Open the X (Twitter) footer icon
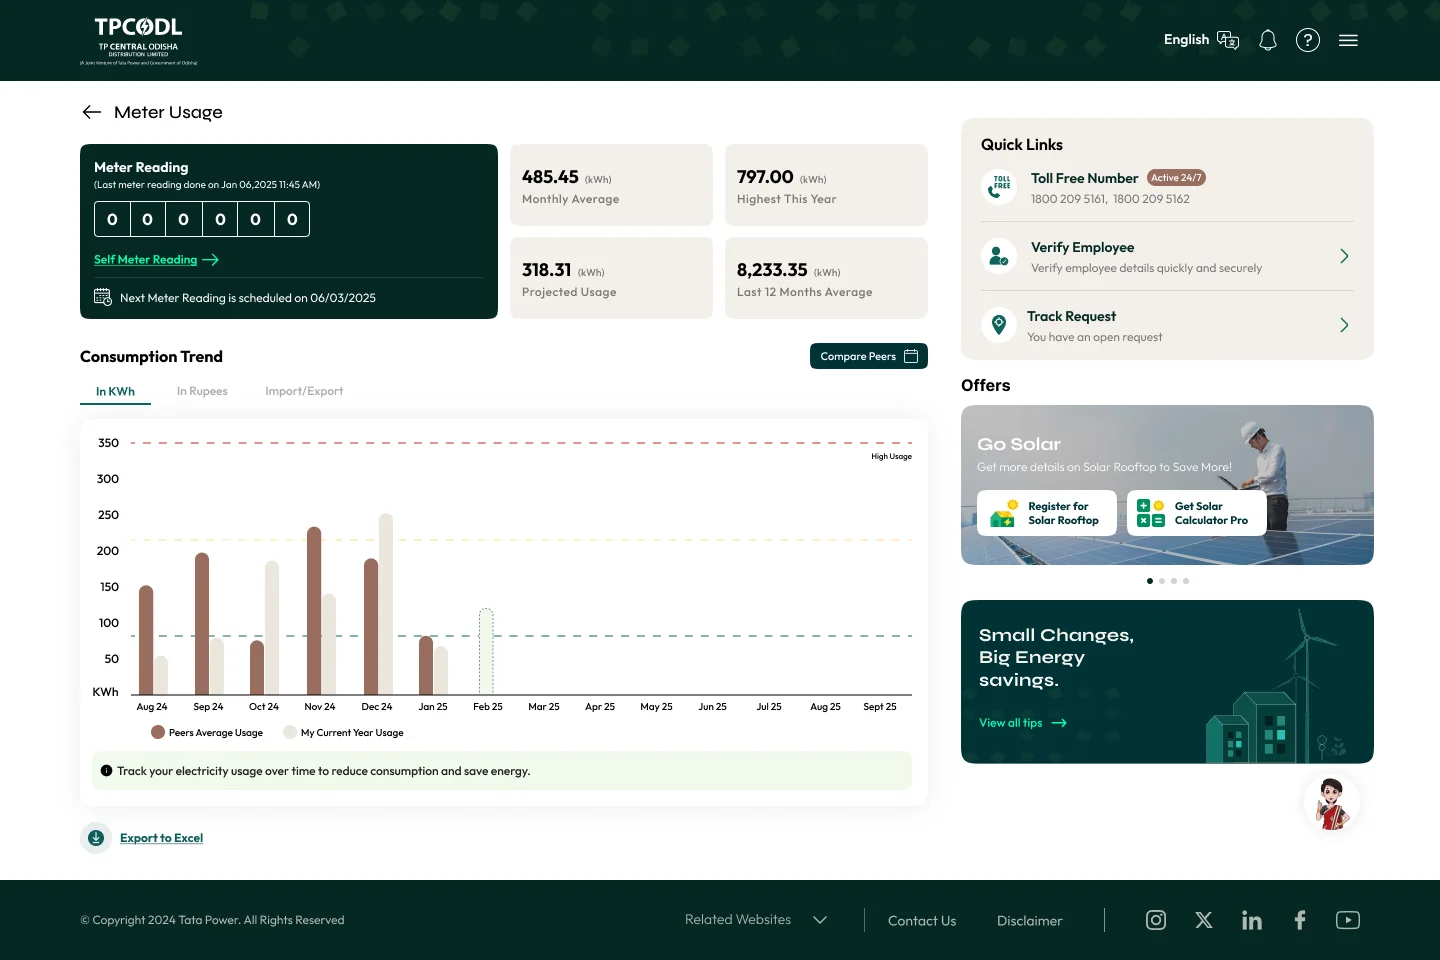This screenshot has width=1440, height=960. (x=1204, y=920)
